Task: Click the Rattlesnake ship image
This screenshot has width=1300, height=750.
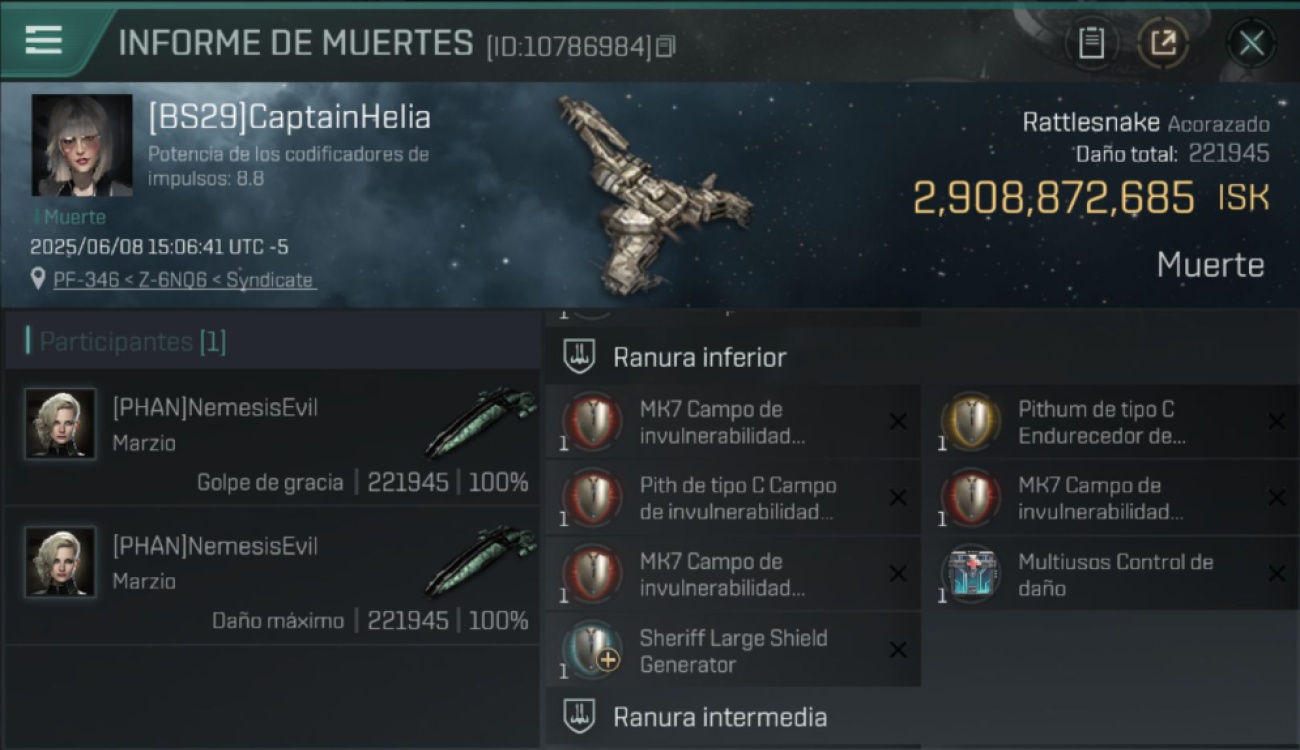Action: 655,195
